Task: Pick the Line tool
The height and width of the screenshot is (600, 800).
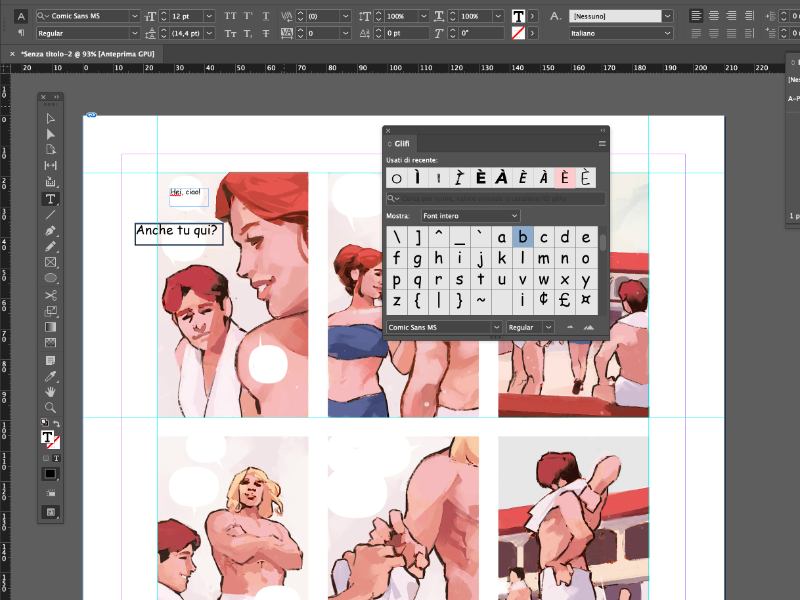Action: 50,214
